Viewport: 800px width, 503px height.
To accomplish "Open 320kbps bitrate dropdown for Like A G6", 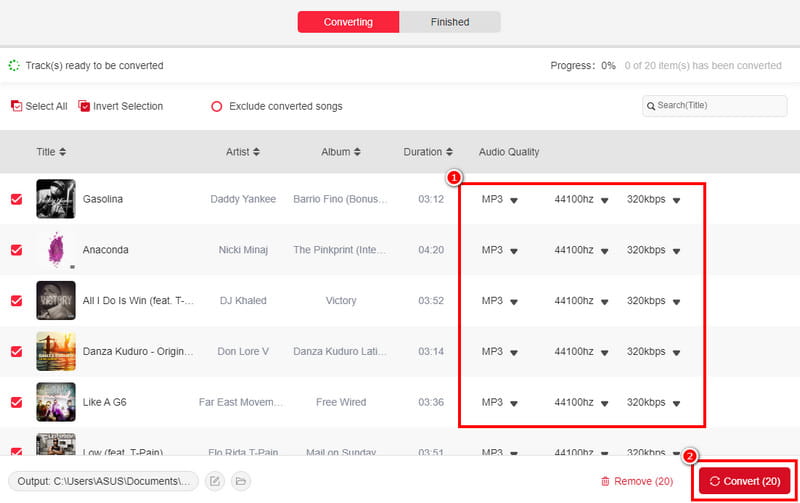I will tap(676, 403).
